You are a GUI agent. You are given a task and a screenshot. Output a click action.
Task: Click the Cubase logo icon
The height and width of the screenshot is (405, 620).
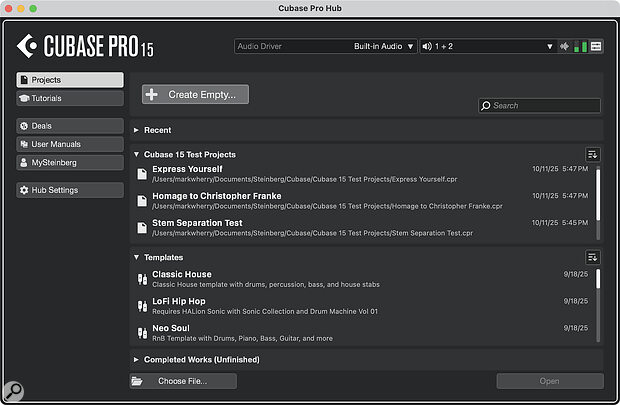coord(27,46)
